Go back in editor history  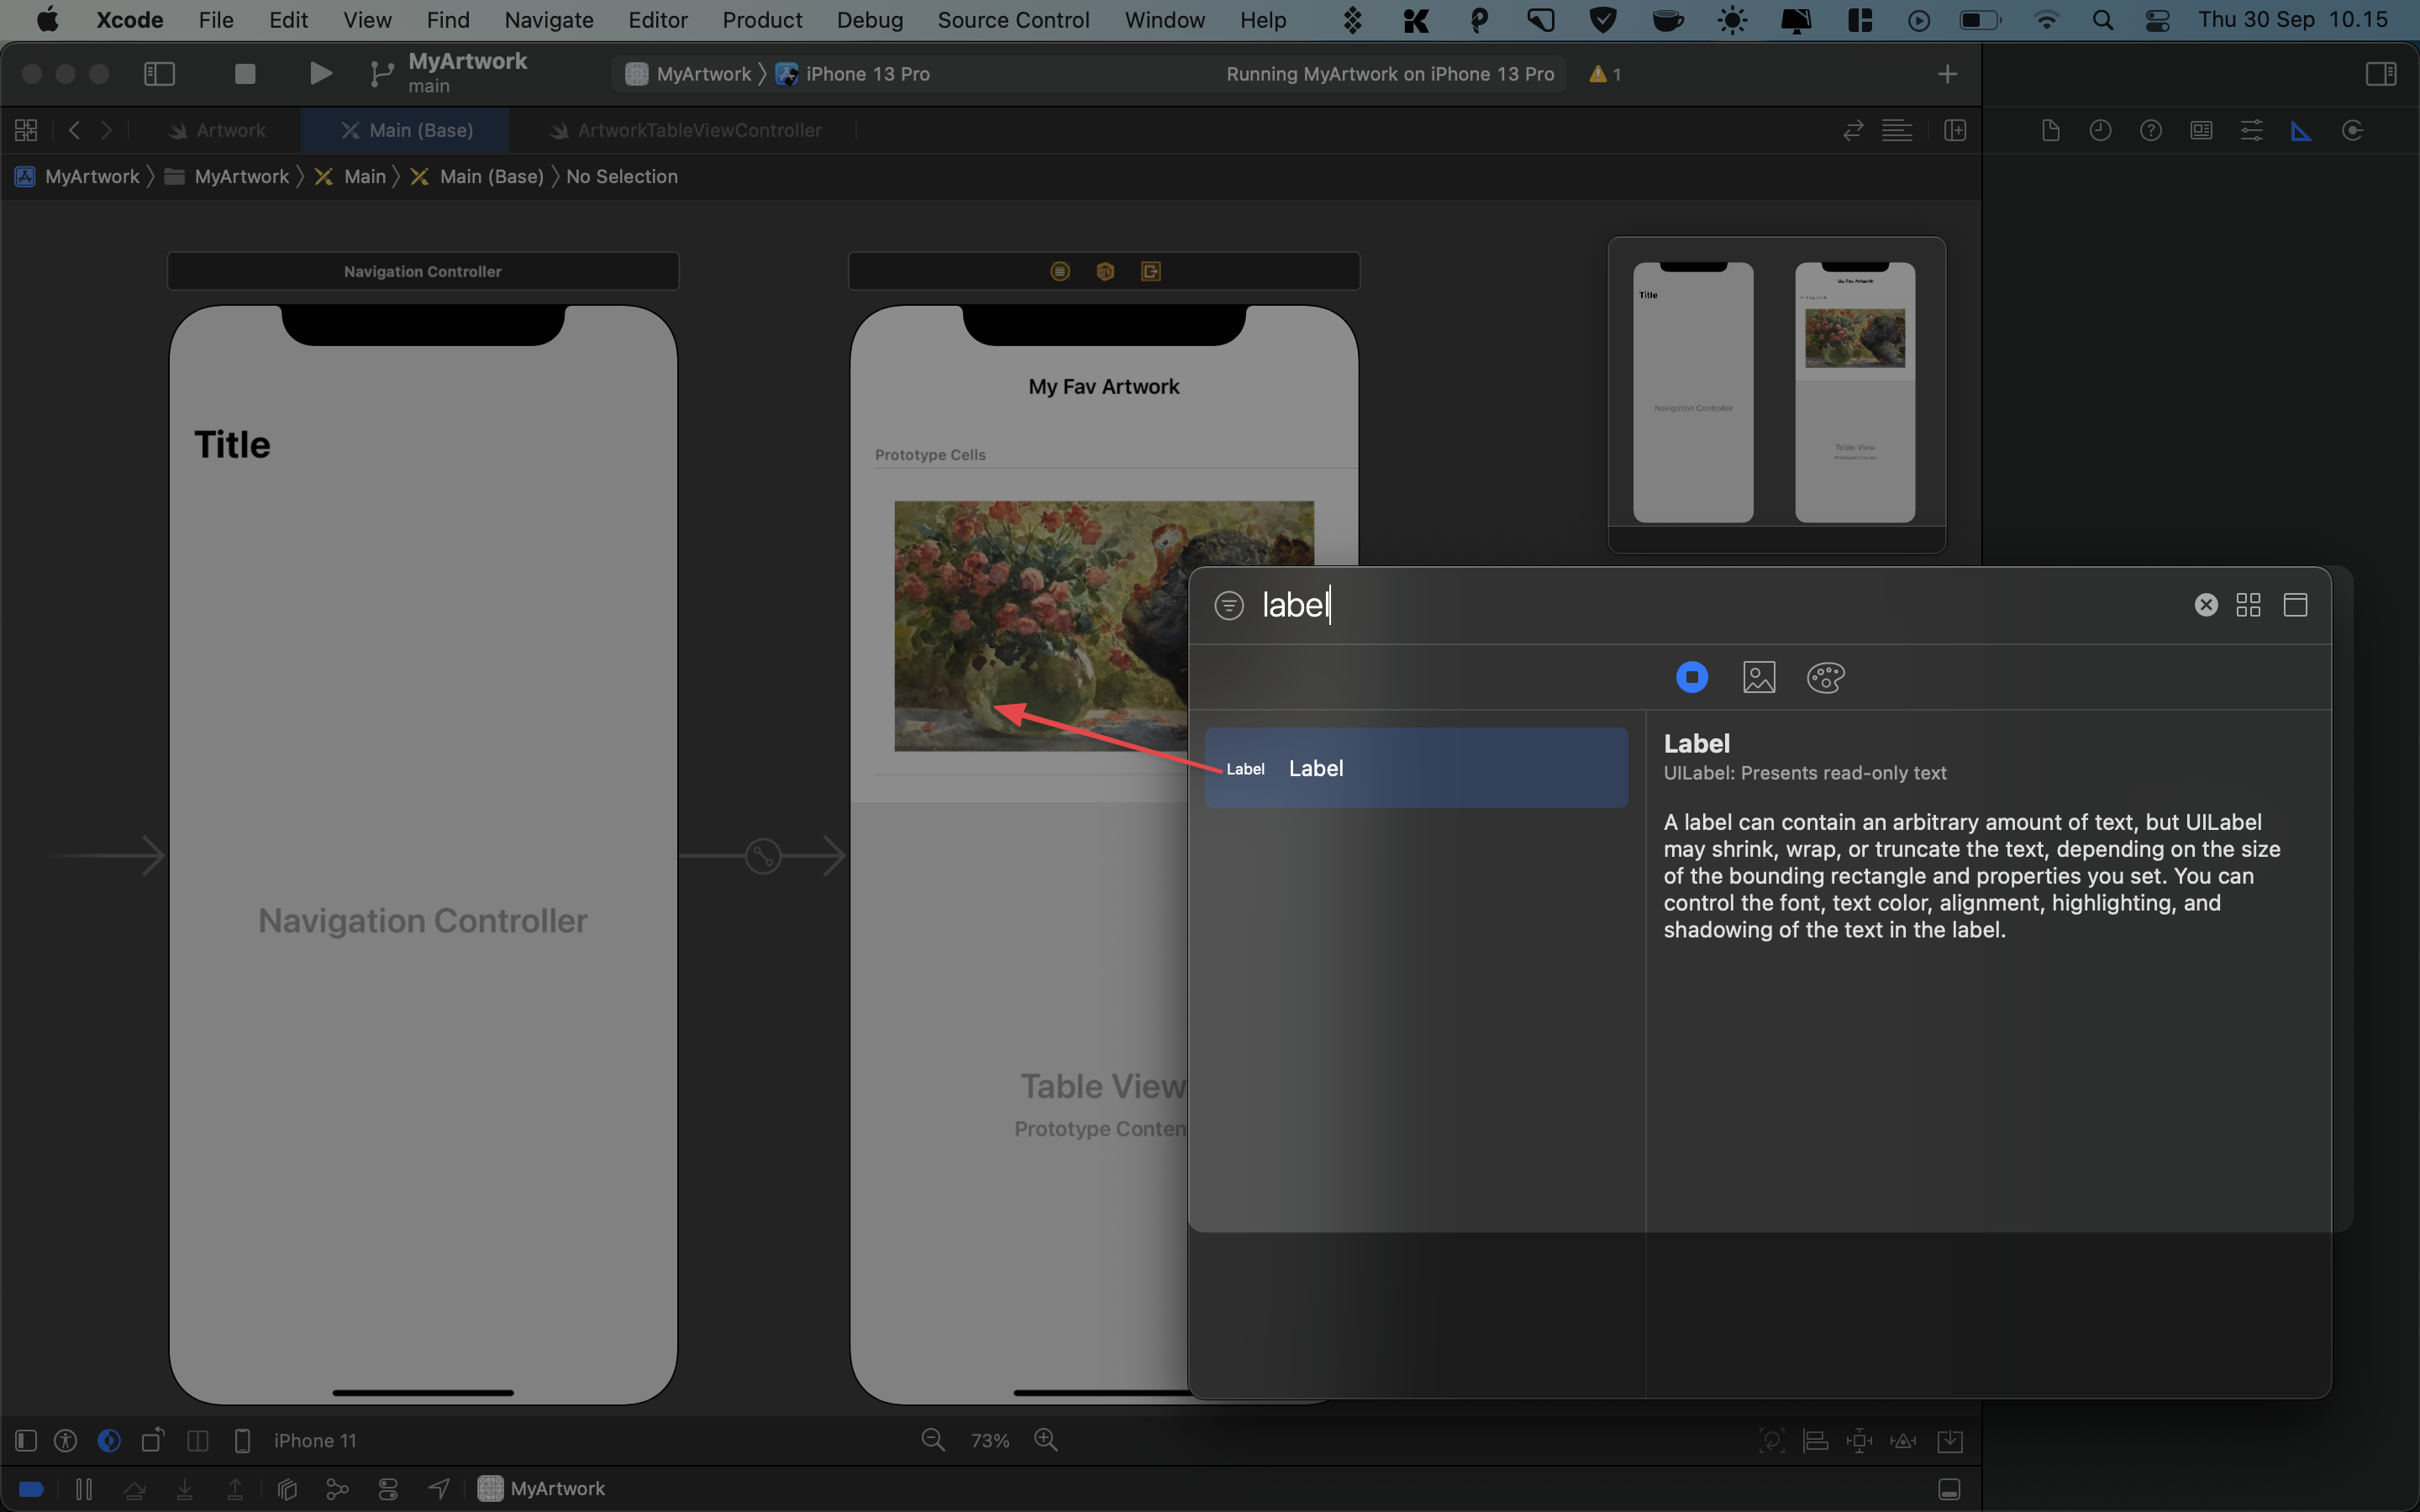tap(74, 130)
